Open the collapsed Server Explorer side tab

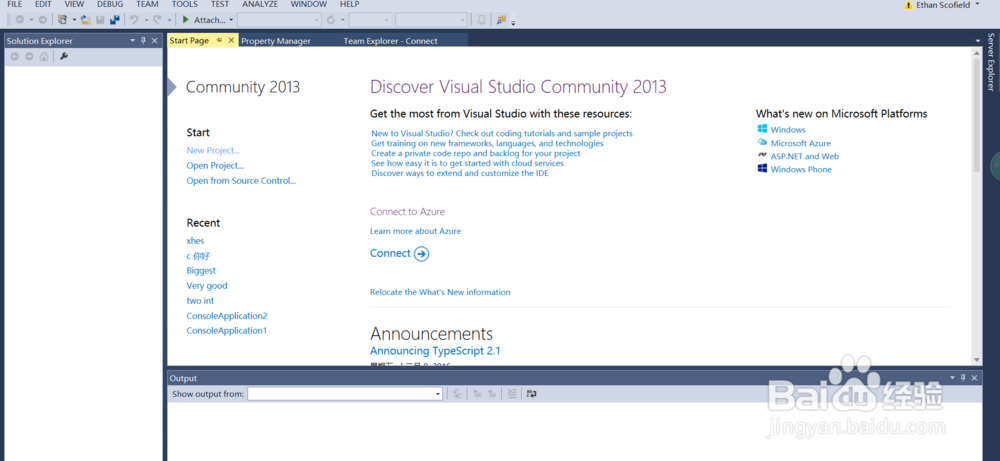click(990, 62)
